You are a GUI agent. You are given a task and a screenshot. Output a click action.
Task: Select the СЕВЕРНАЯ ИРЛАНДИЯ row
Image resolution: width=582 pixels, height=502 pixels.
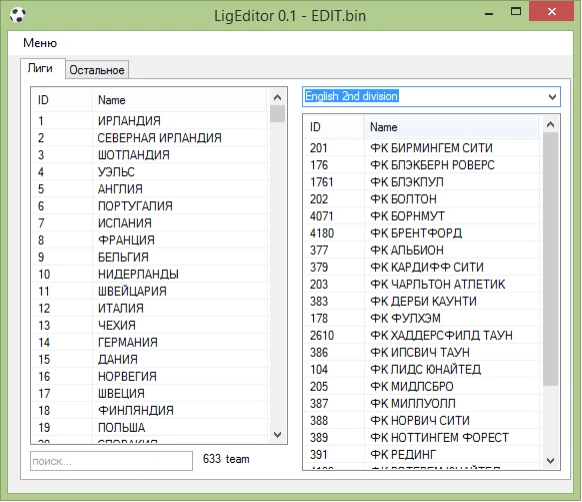[150, 138]
